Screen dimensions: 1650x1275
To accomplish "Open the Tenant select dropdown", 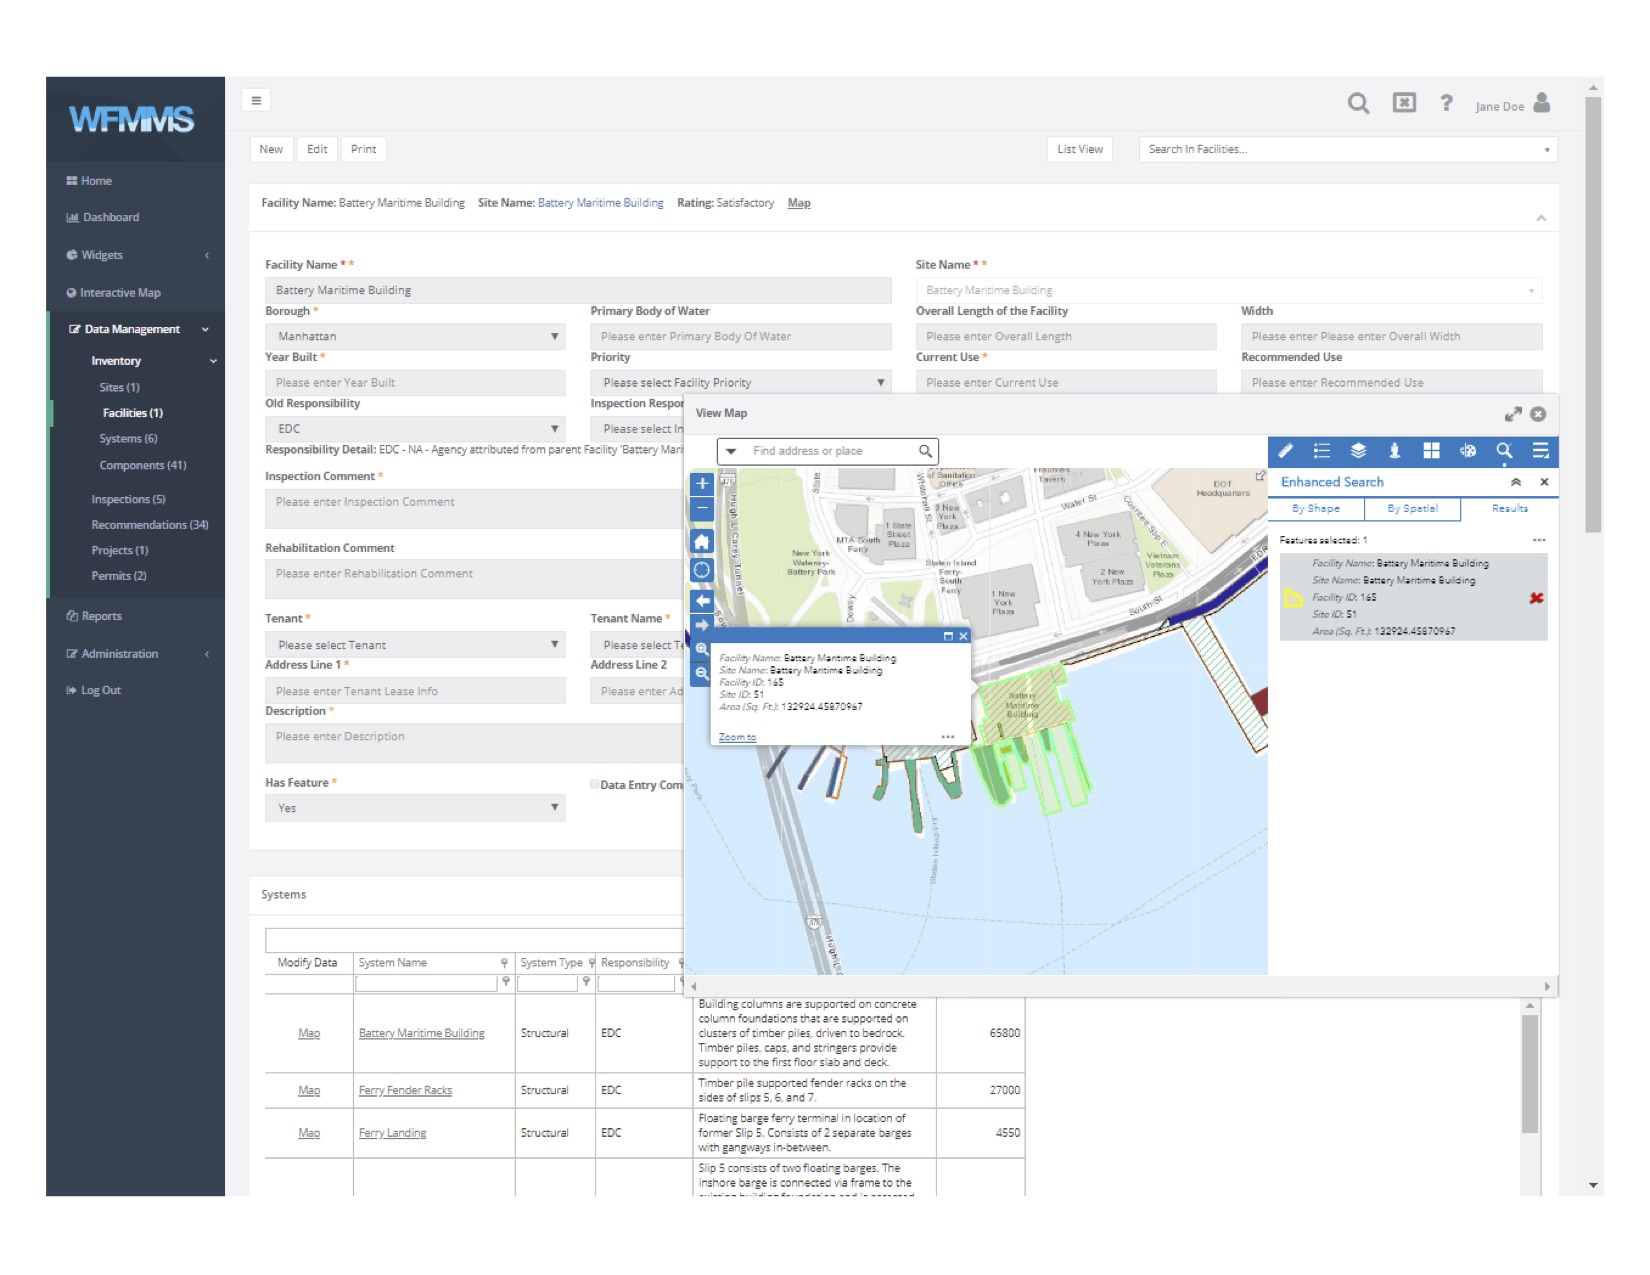I will click(415, 645).
